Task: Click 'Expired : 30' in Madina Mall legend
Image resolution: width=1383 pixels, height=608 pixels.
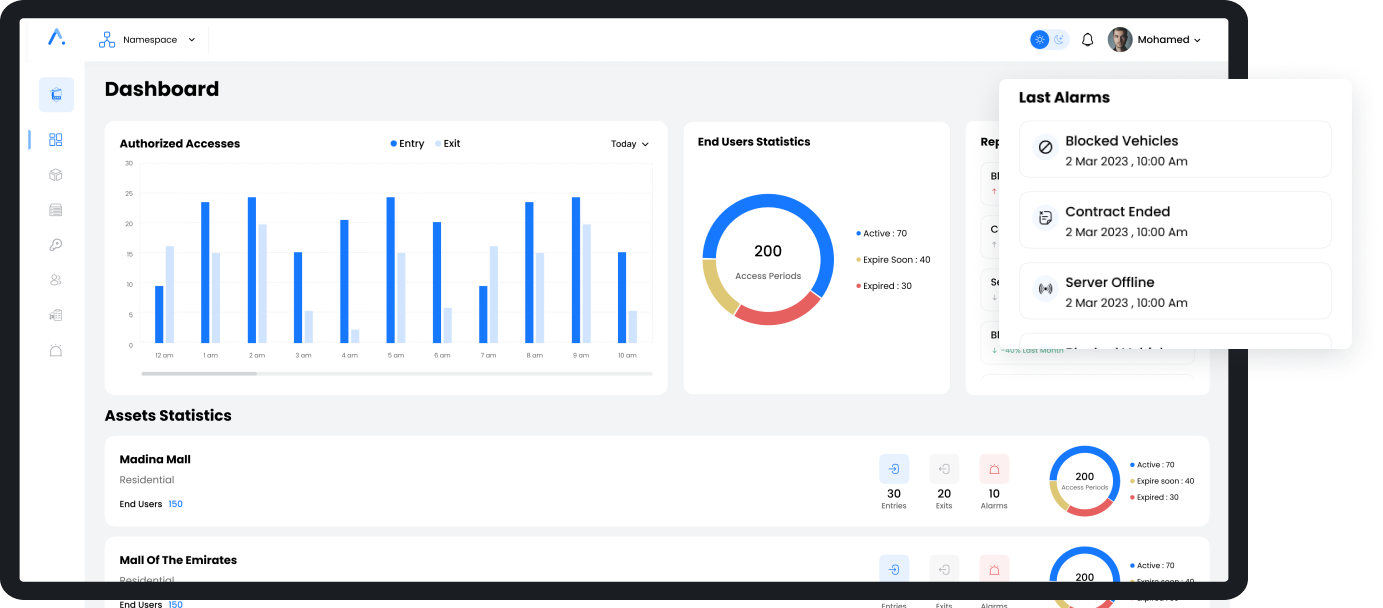Action: tap(1154, 497)
